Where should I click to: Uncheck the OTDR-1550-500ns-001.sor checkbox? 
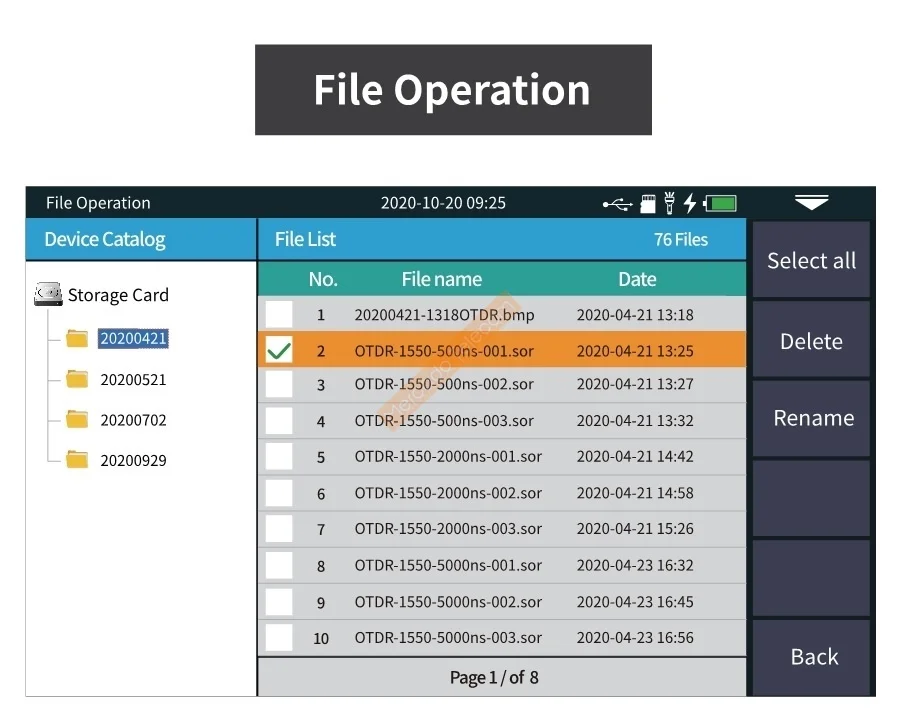(x=279, y=351)
